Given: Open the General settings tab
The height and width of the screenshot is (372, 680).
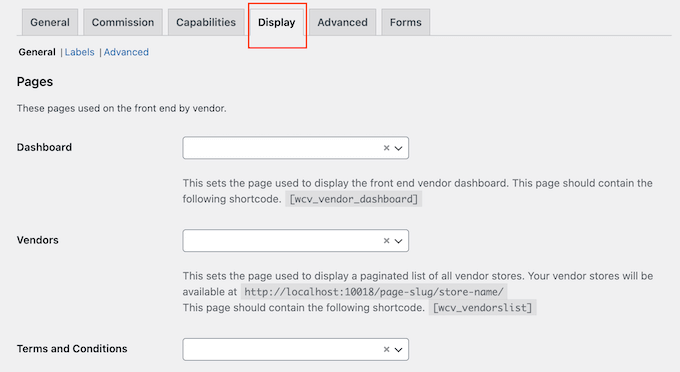Looking at the screenshot, I should pyautogui.click(x=50, y=22).
